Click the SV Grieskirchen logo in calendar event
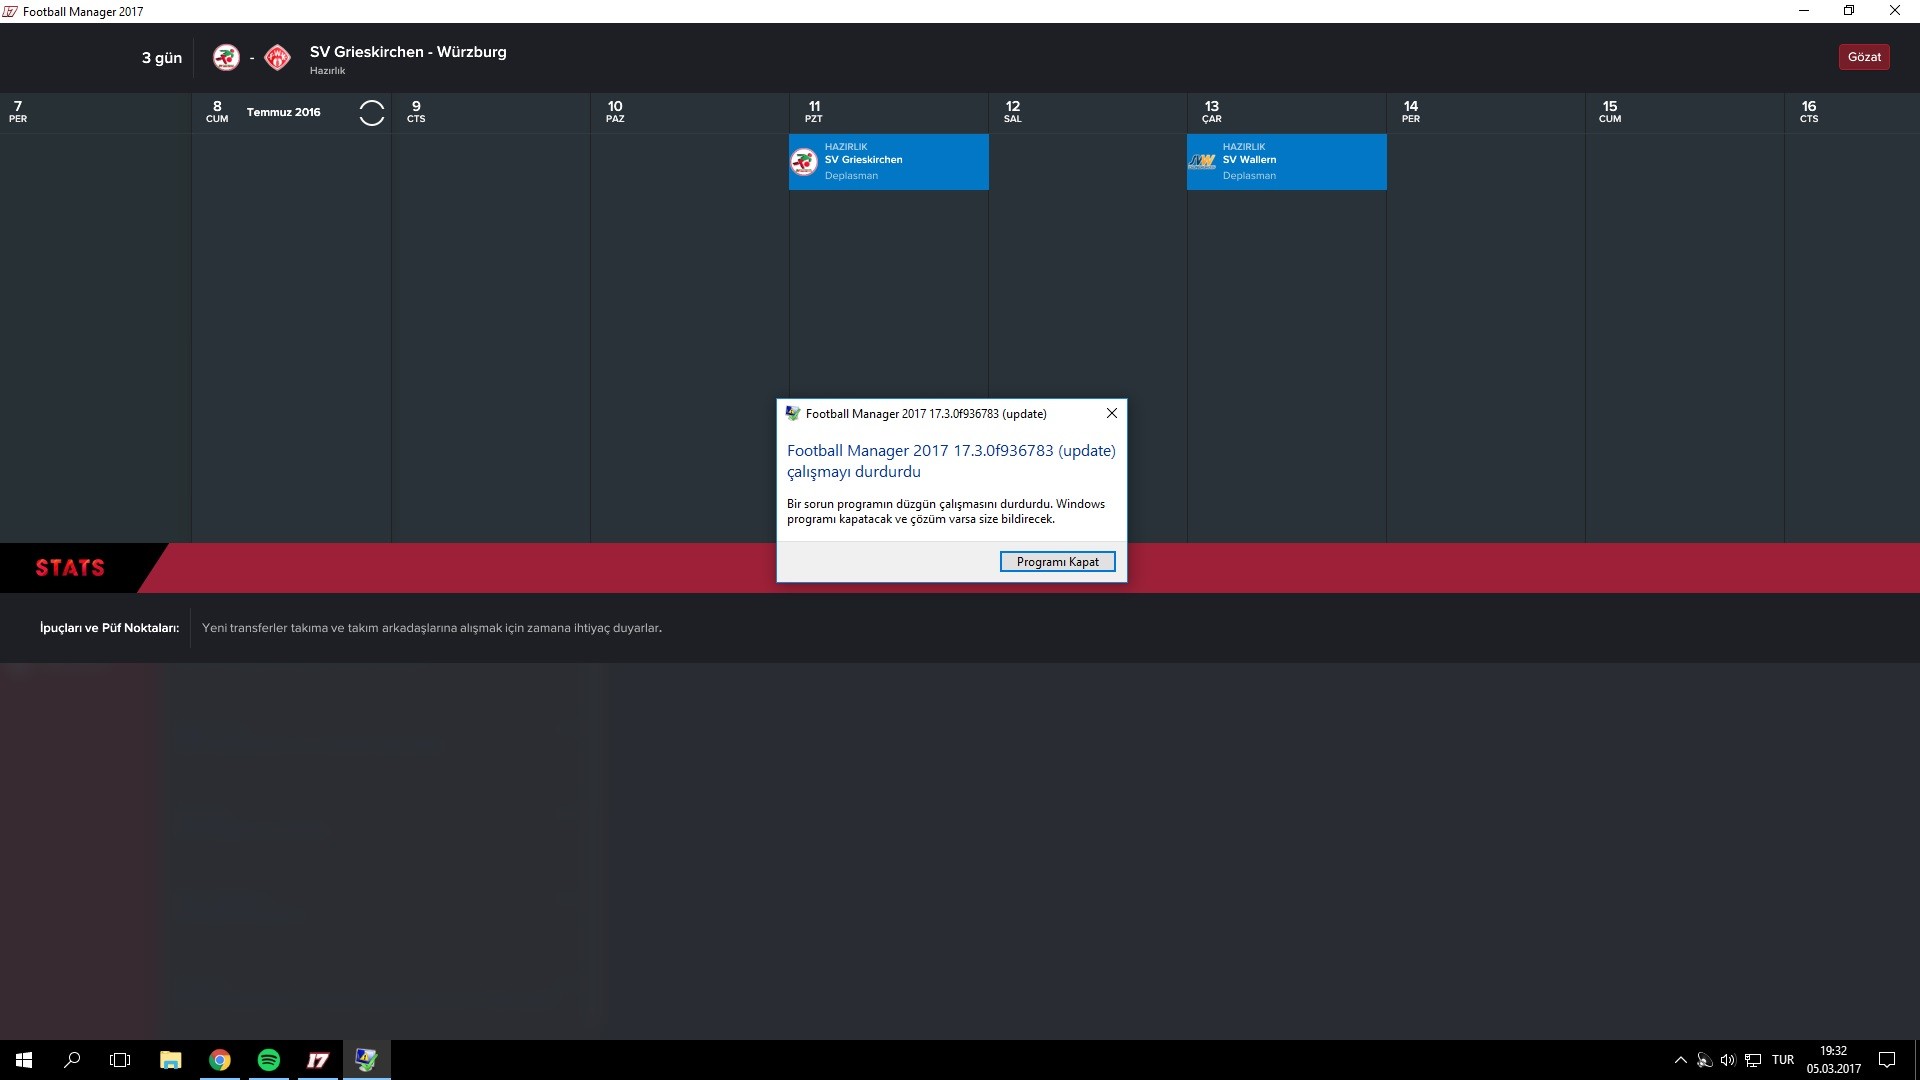The image size is (1920, 1080). click(804, 161)
